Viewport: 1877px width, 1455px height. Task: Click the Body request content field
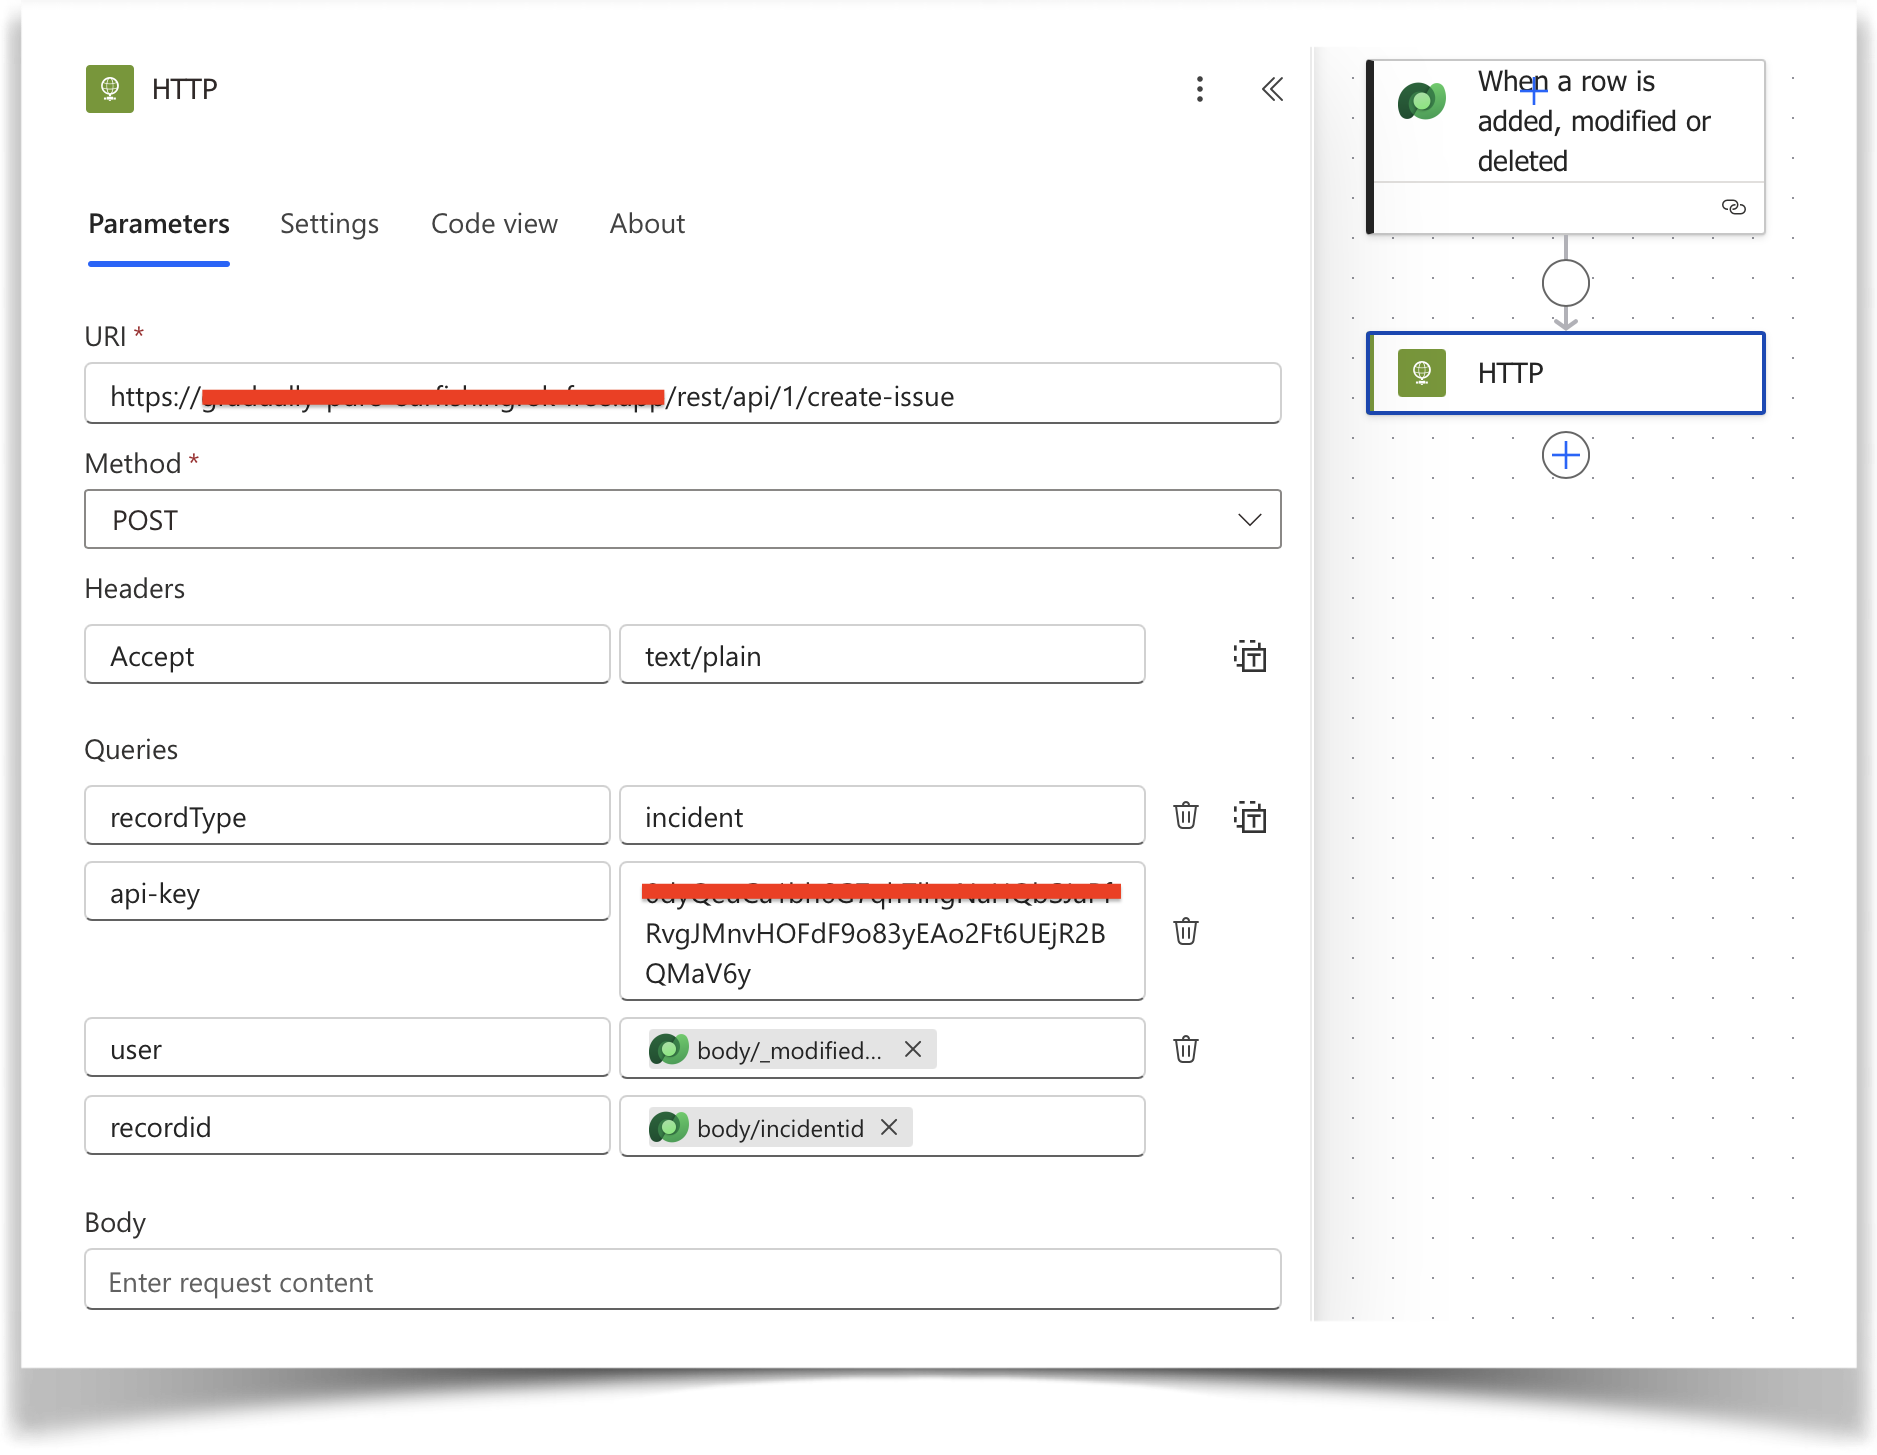683,1279
